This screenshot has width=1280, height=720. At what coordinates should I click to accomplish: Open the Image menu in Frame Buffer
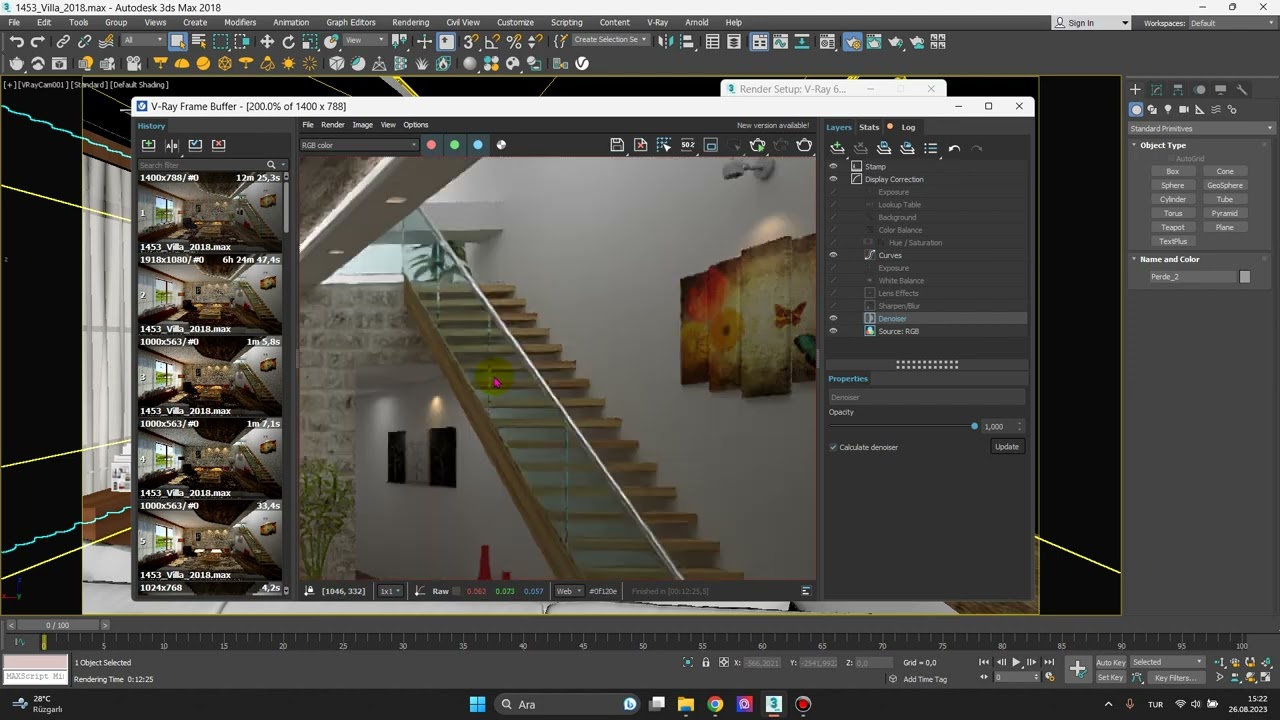pyautogui.click(x=362, y=125)
